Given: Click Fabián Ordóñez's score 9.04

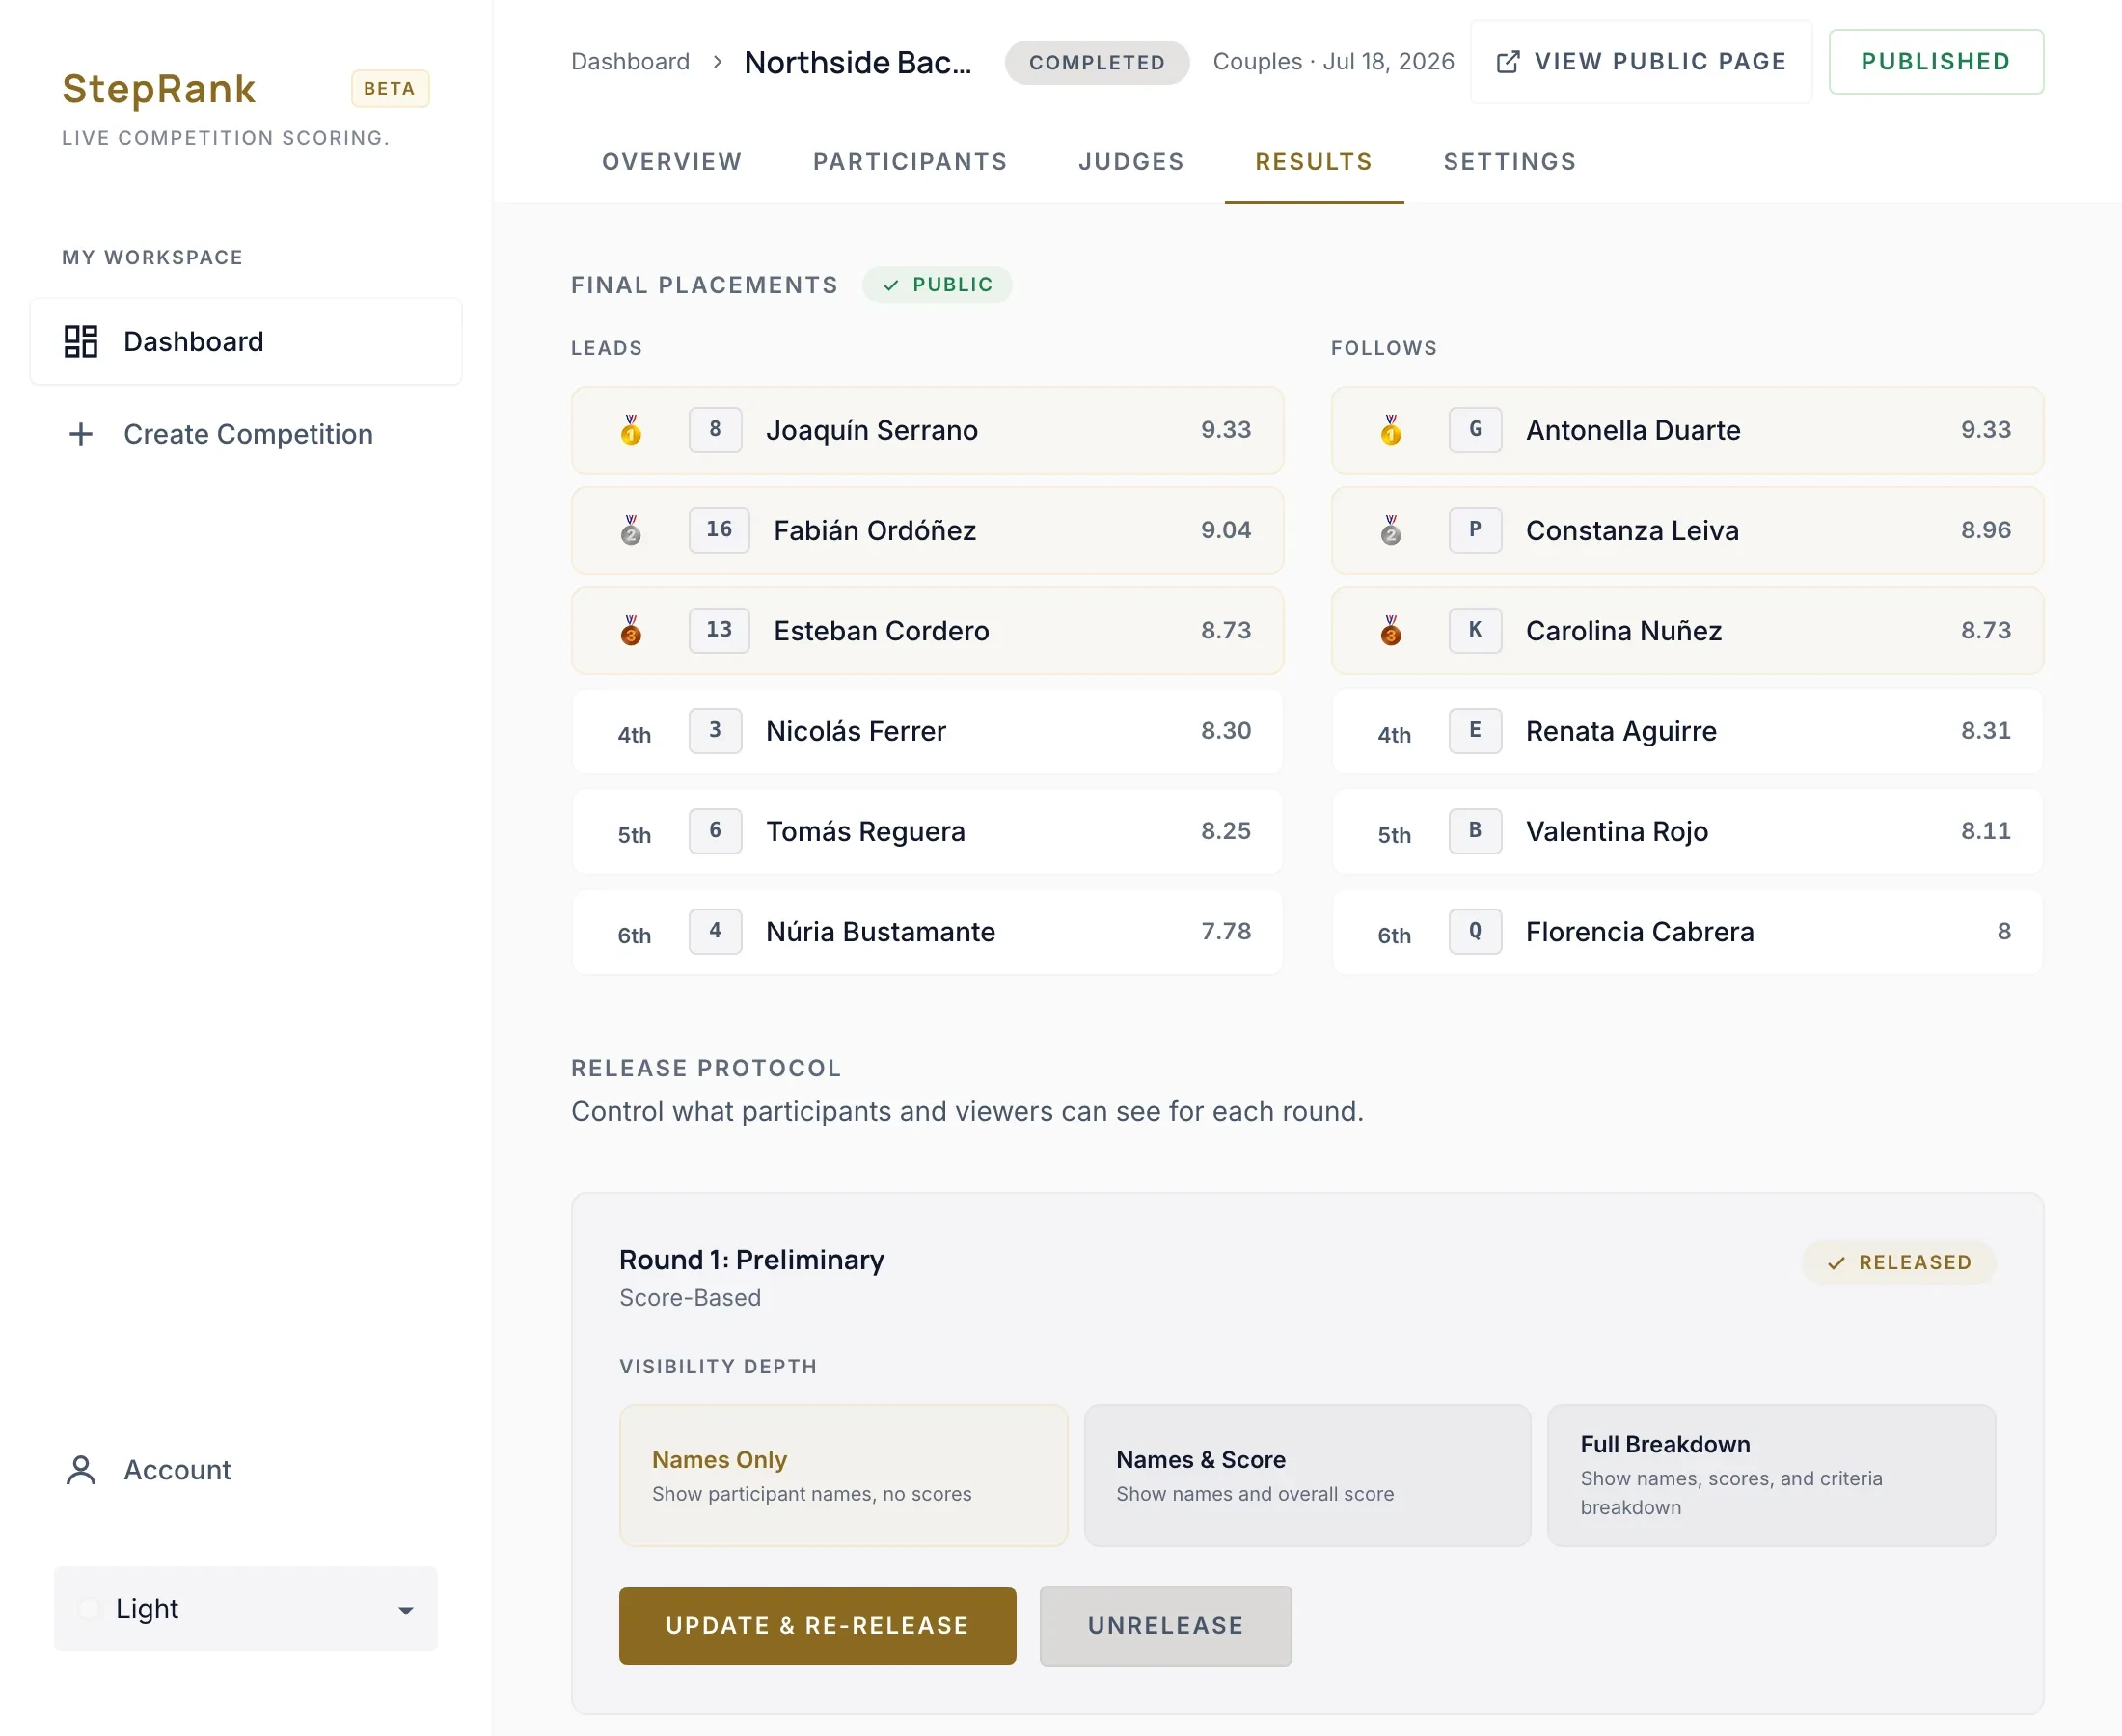Looking at the screenshot, I should pos(1226,530).
